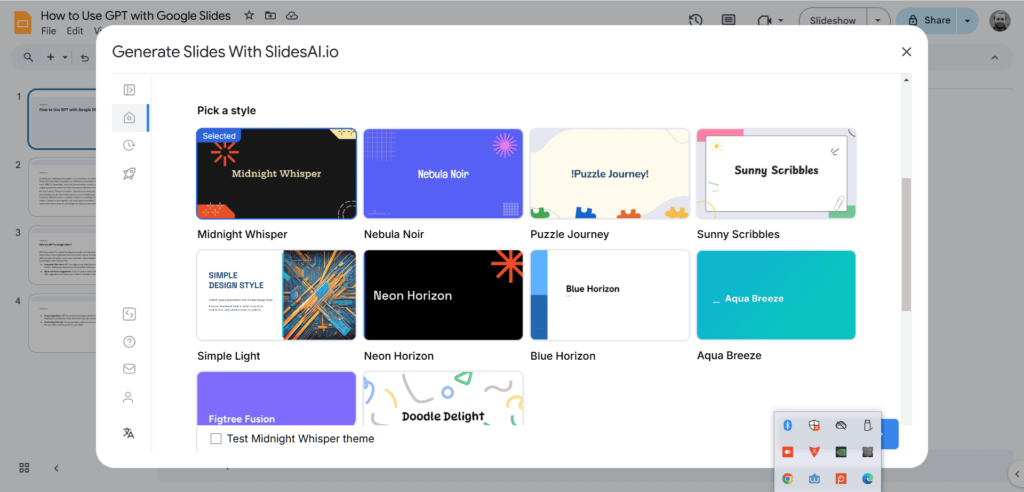Open the help question mark icon
The height and width of the screenshot is (492, 1024).
click(129, 341)
